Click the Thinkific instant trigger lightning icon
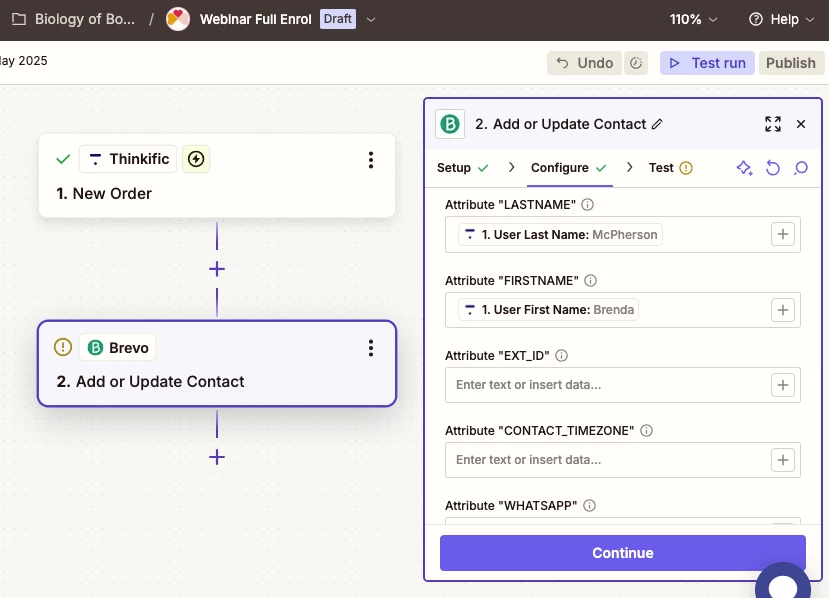829x598 pixels. point(196,159)
